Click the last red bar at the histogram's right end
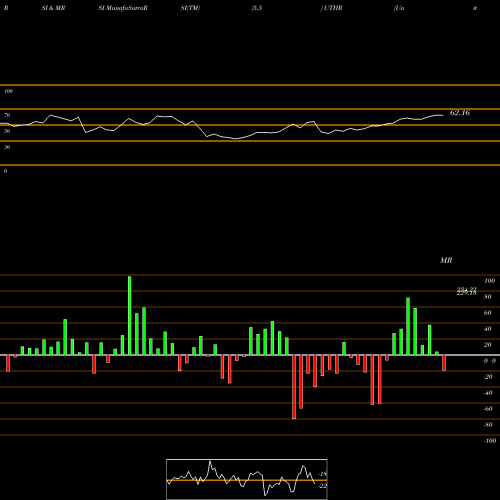Image resolution: width=500 pixels, height=500 pixels. pyautogui.click(x=444, y=363)
